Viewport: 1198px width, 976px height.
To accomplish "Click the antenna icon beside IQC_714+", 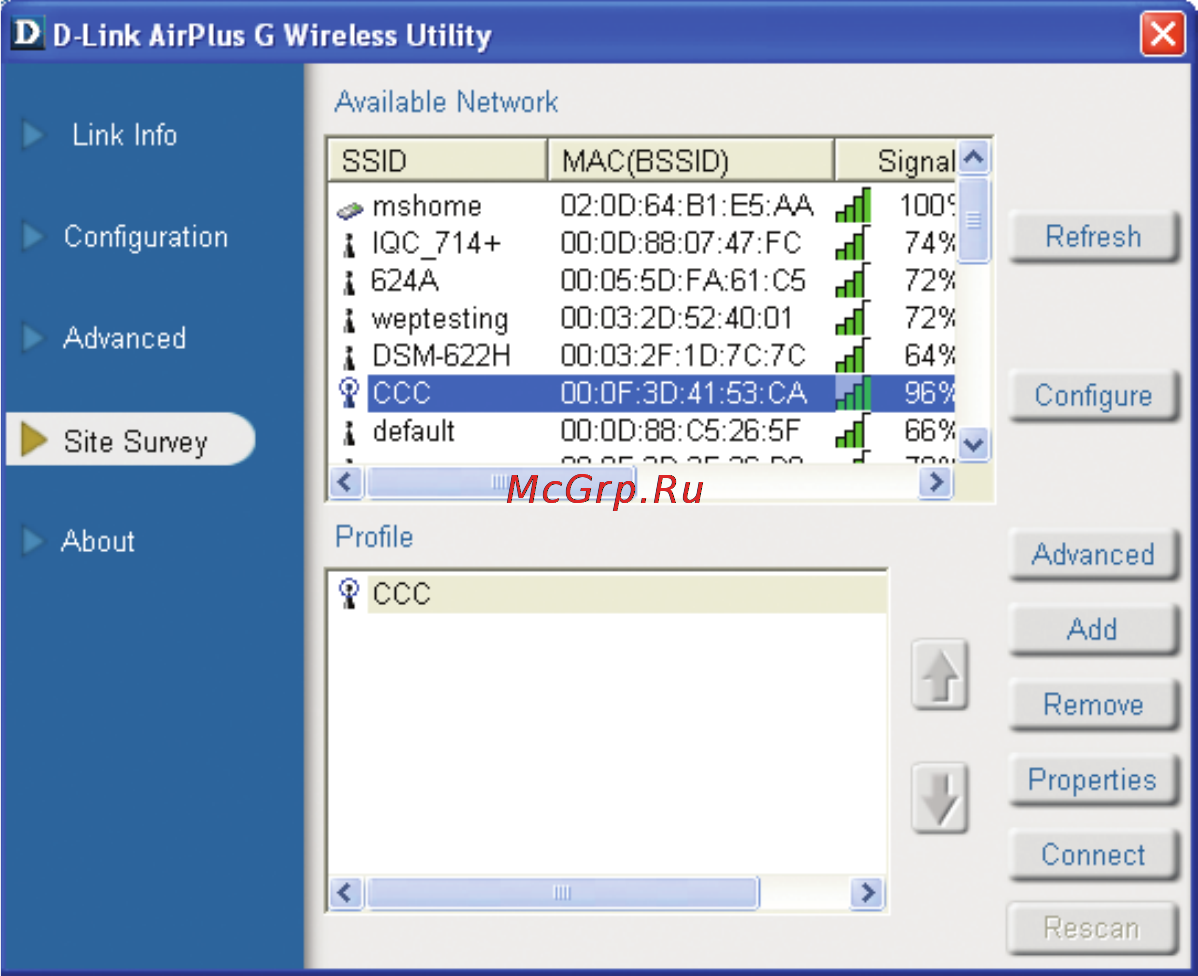I will (x=349, y=245).
